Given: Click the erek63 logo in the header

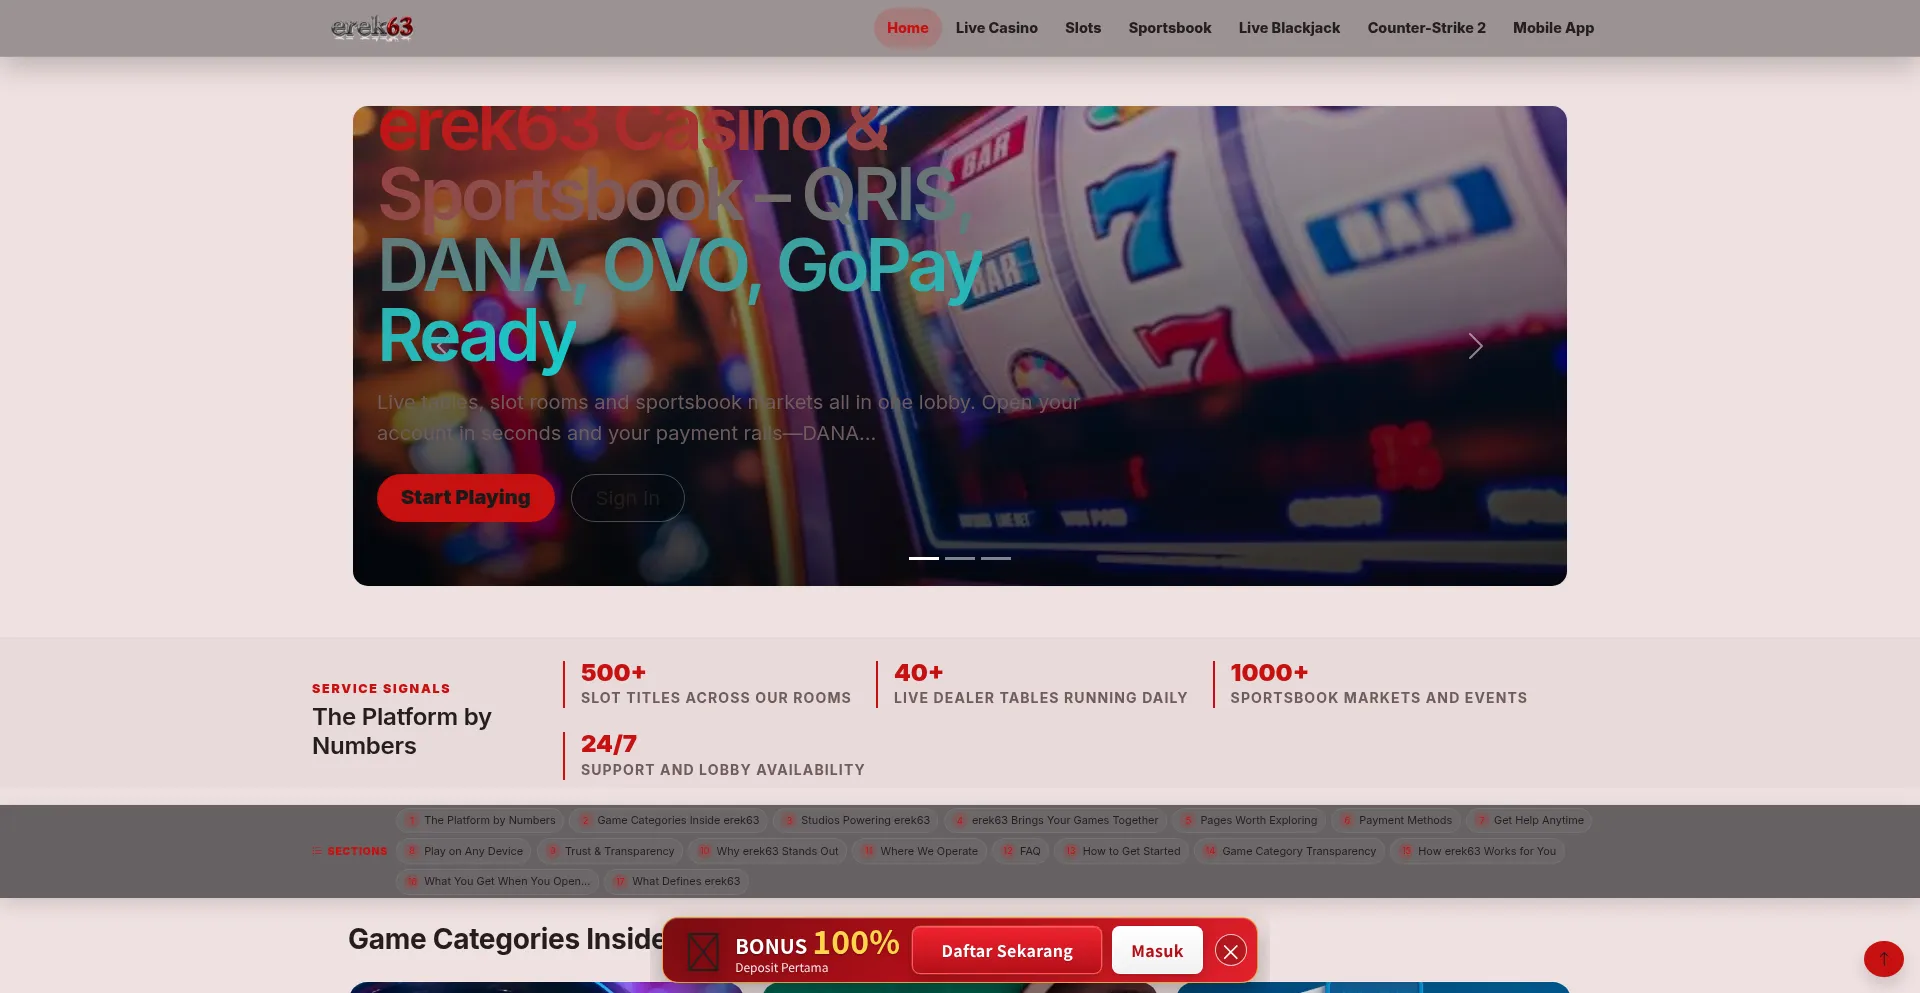Looking at the screenshot, I should point(372,28).
